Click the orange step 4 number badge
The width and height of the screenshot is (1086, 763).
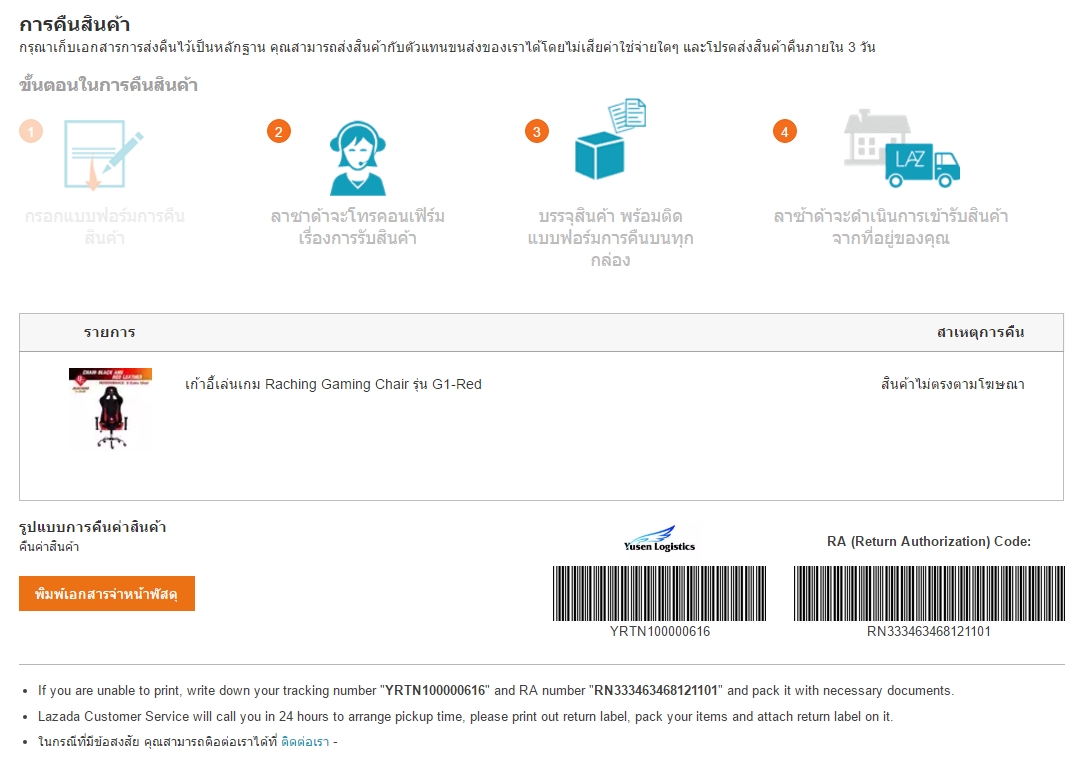785,132
